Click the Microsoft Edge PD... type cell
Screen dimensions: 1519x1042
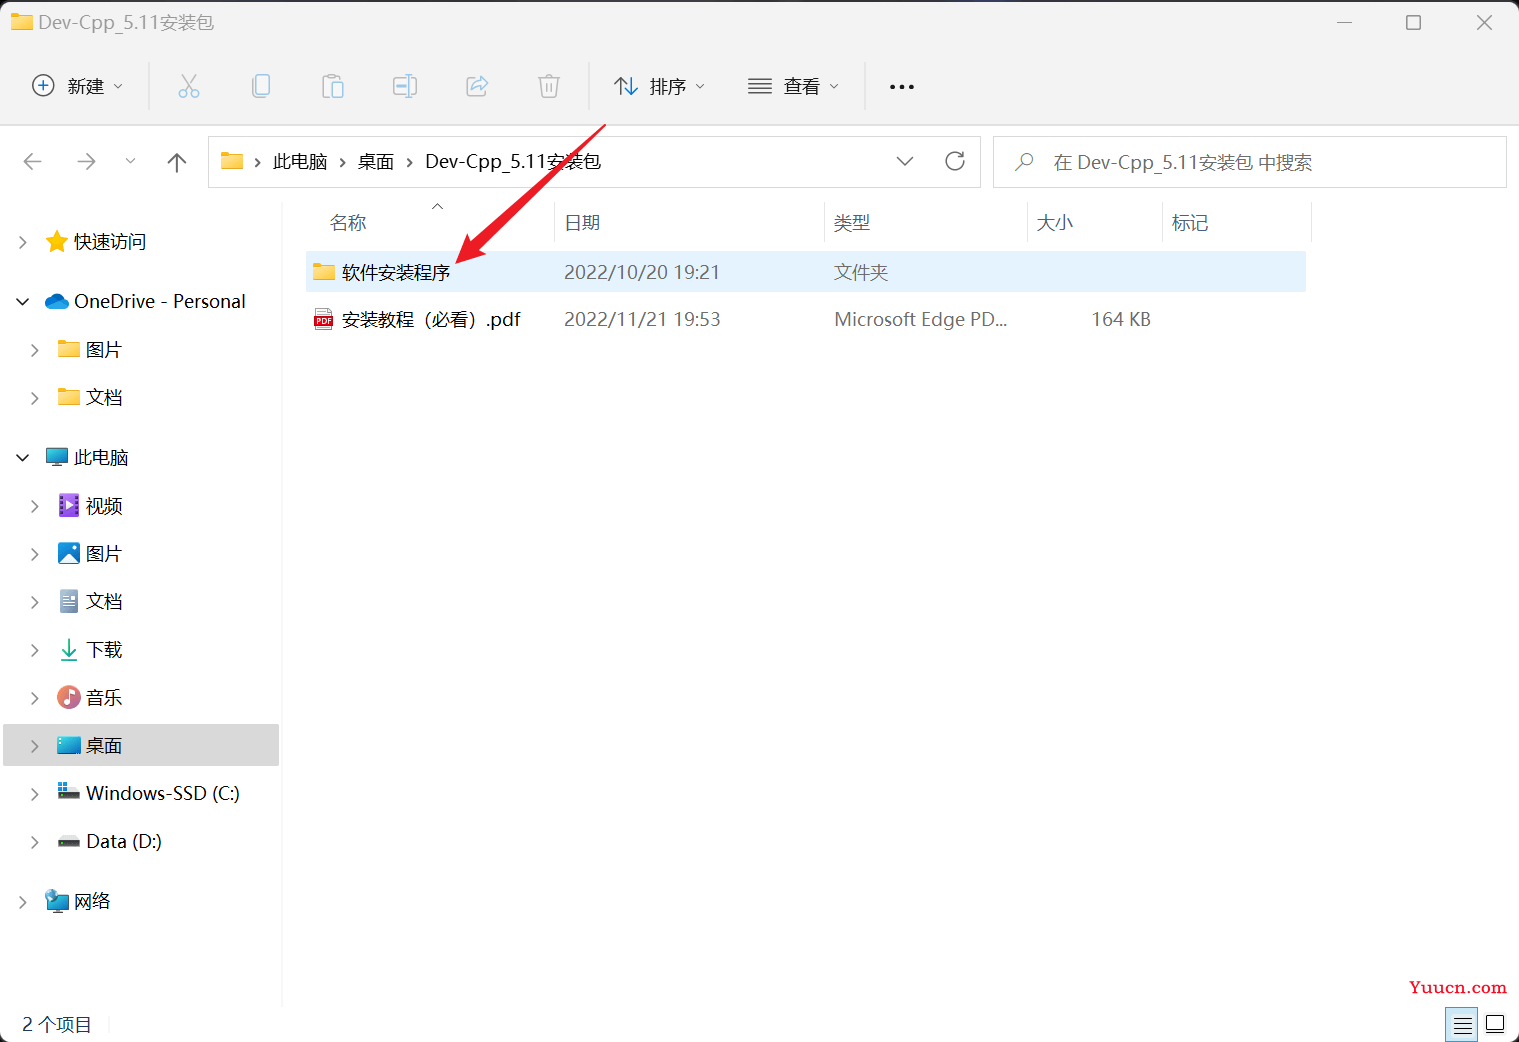pos(921,320)
